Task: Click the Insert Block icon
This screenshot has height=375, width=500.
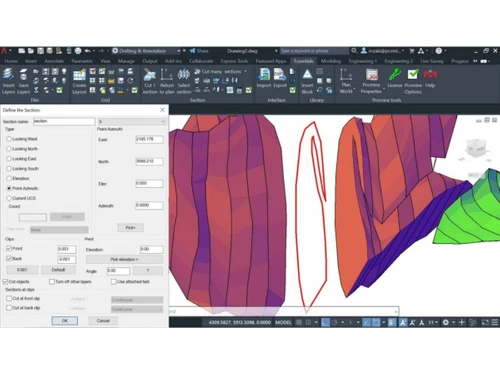Action: point(307,74)
